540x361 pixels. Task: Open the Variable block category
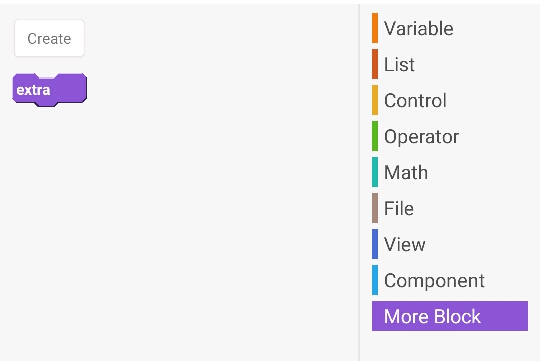[x=450, y=28]
